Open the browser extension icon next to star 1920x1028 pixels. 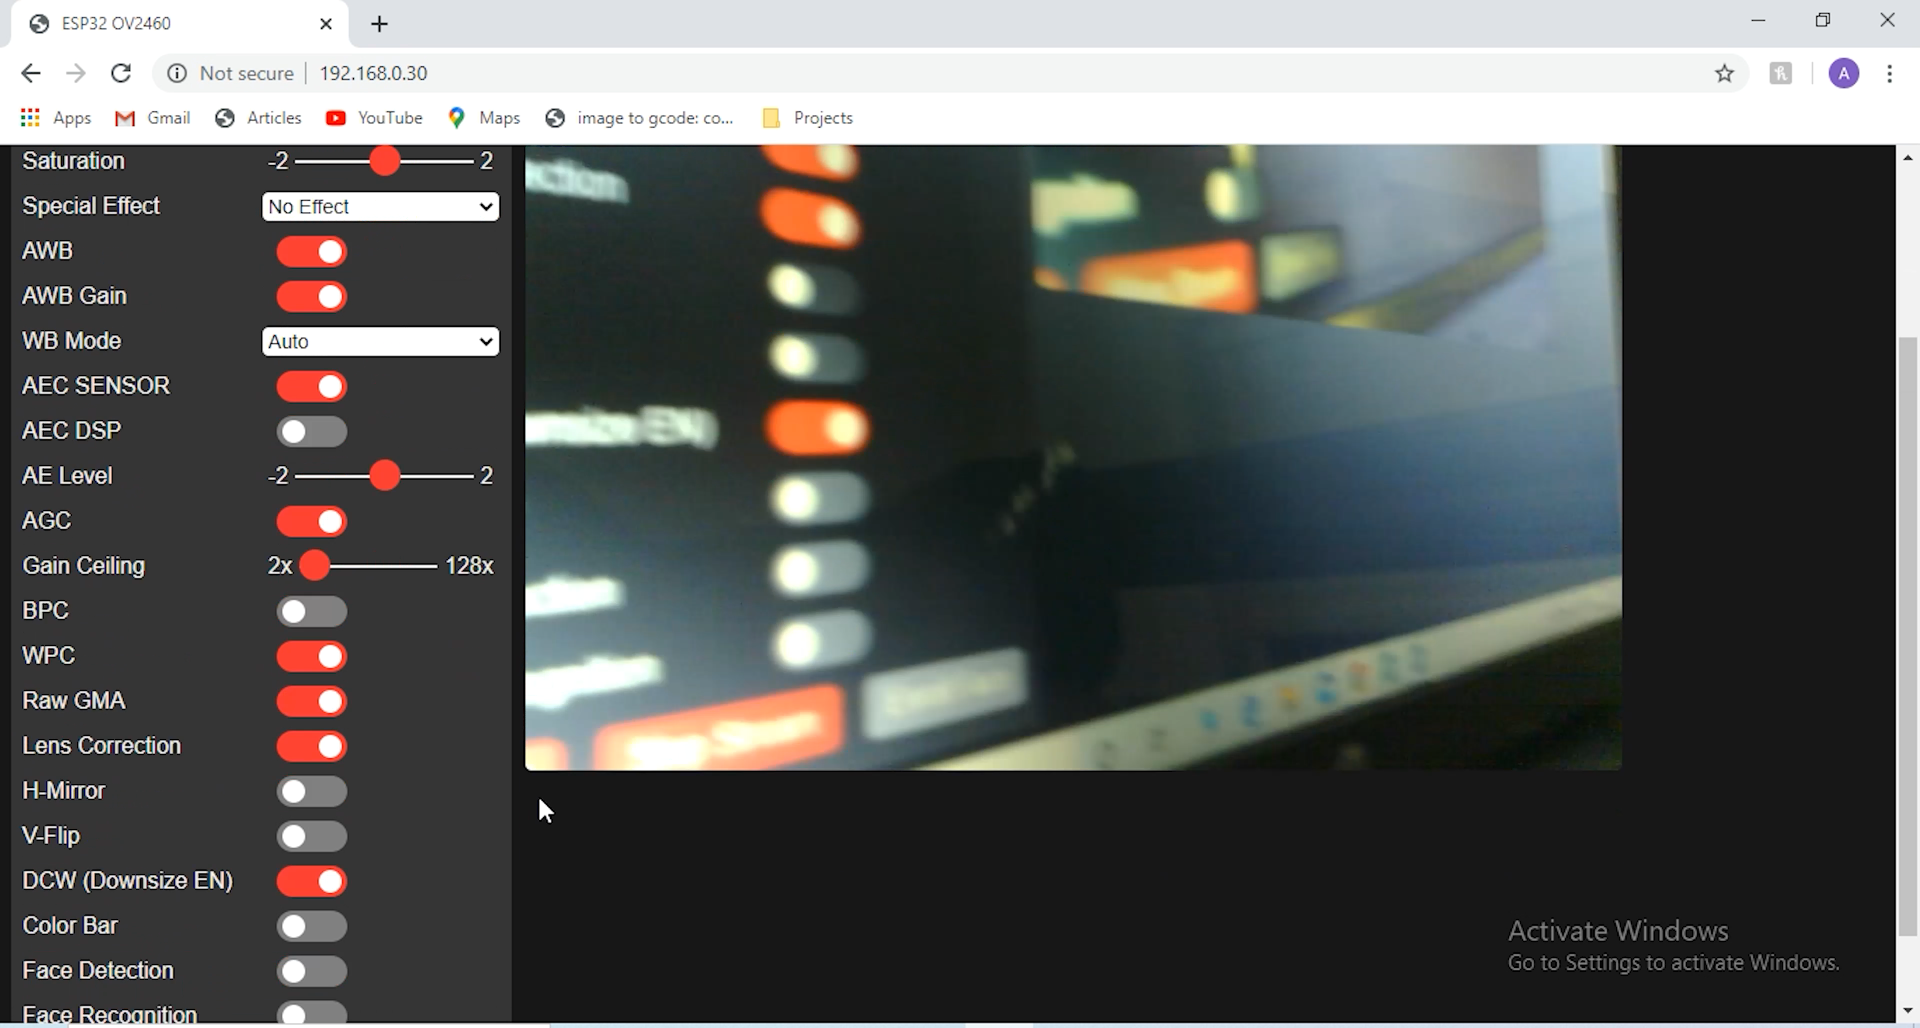(x=1781, y=73)
